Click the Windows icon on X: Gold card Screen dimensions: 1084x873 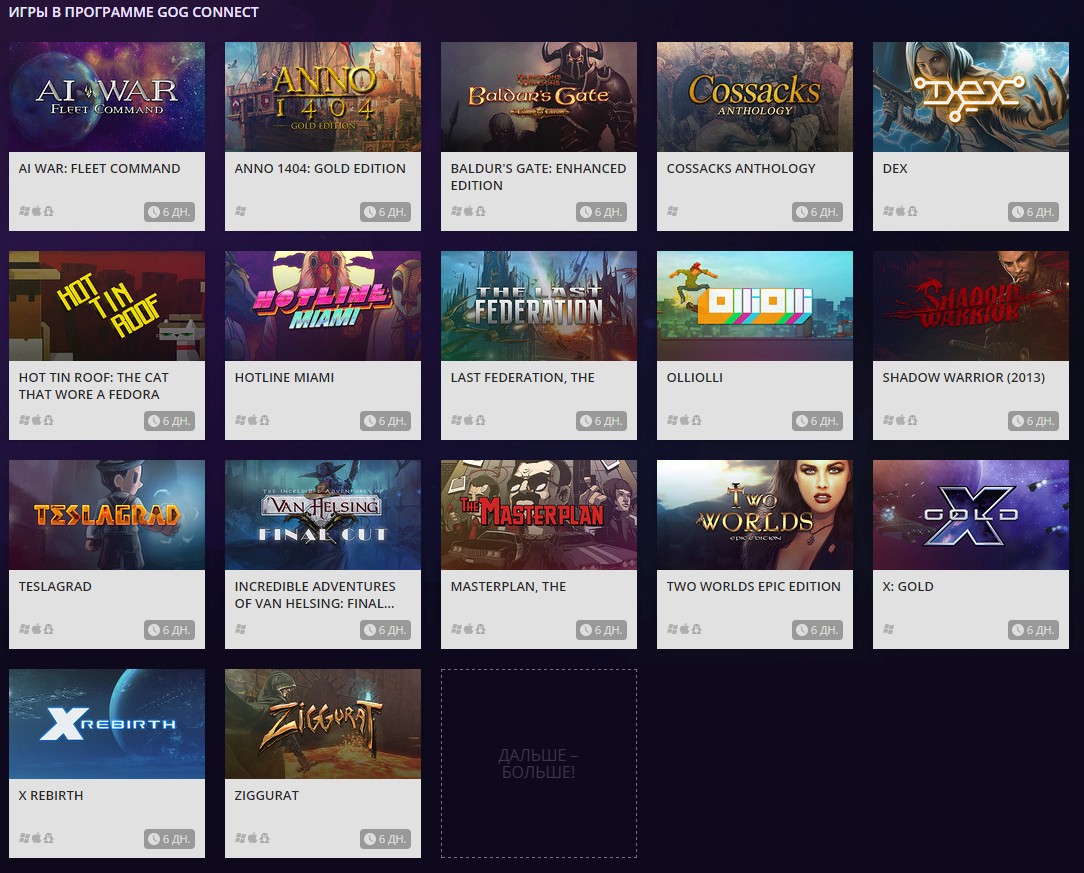click(888, 629)
